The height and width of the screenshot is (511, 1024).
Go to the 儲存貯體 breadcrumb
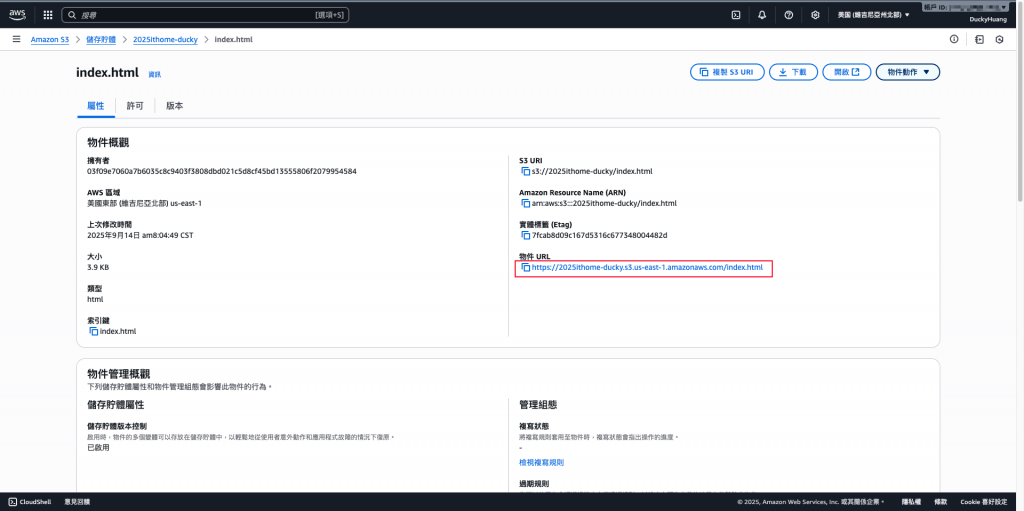pos(101,40)
